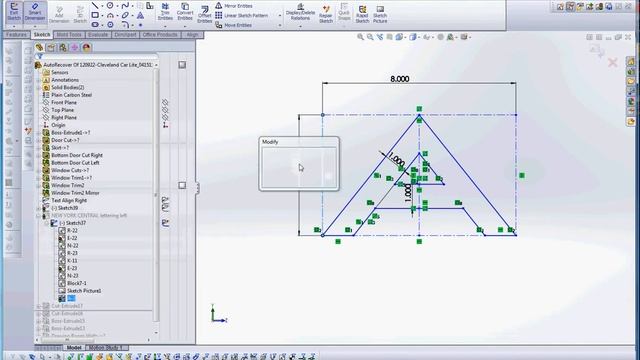
Task: Open the DimXpertManager tab icon
Action: (x=75, y=47)
